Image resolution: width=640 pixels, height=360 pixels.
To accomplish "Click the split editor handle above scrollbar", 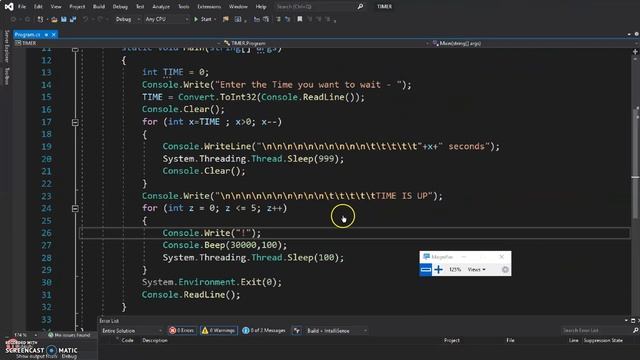I will (635, 51).
